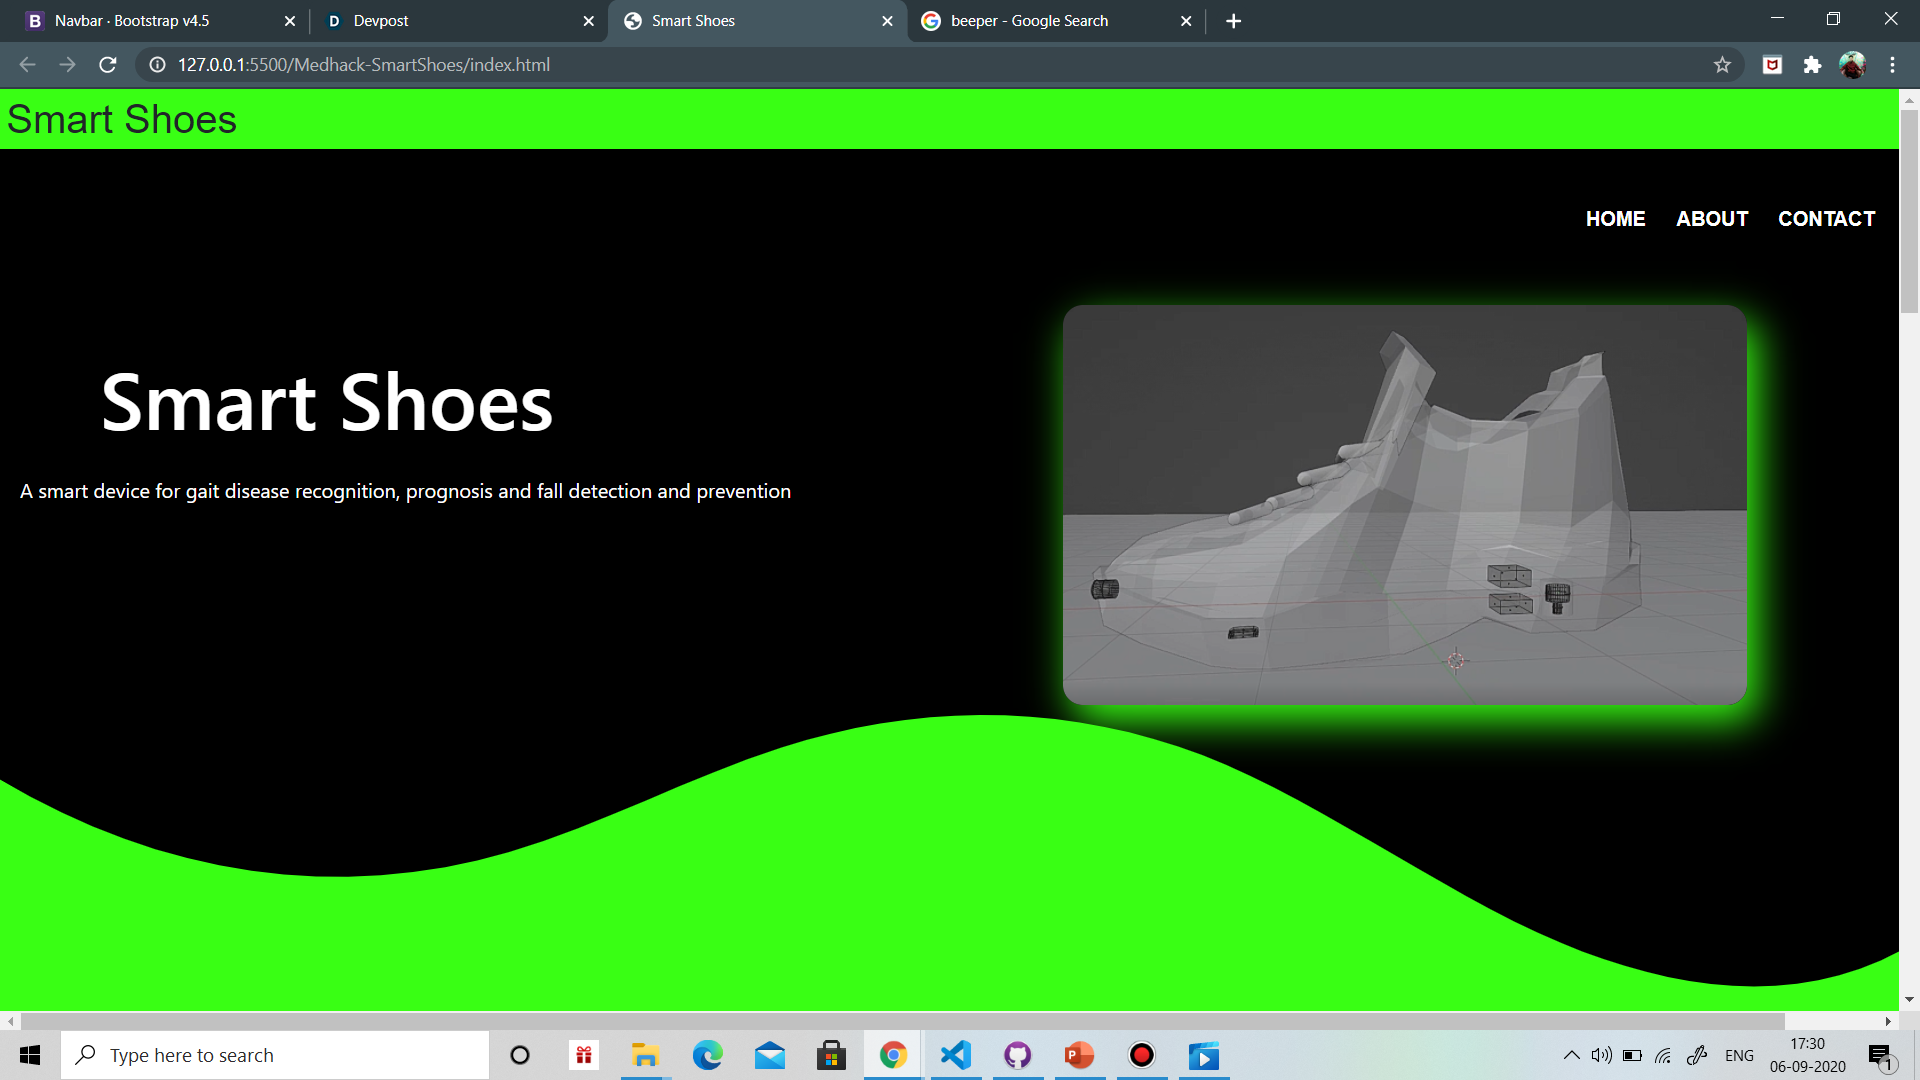Open GitHub Desktop taskbar icon
This screenshot has height=1080, width=1920.
[1018, 1055]
